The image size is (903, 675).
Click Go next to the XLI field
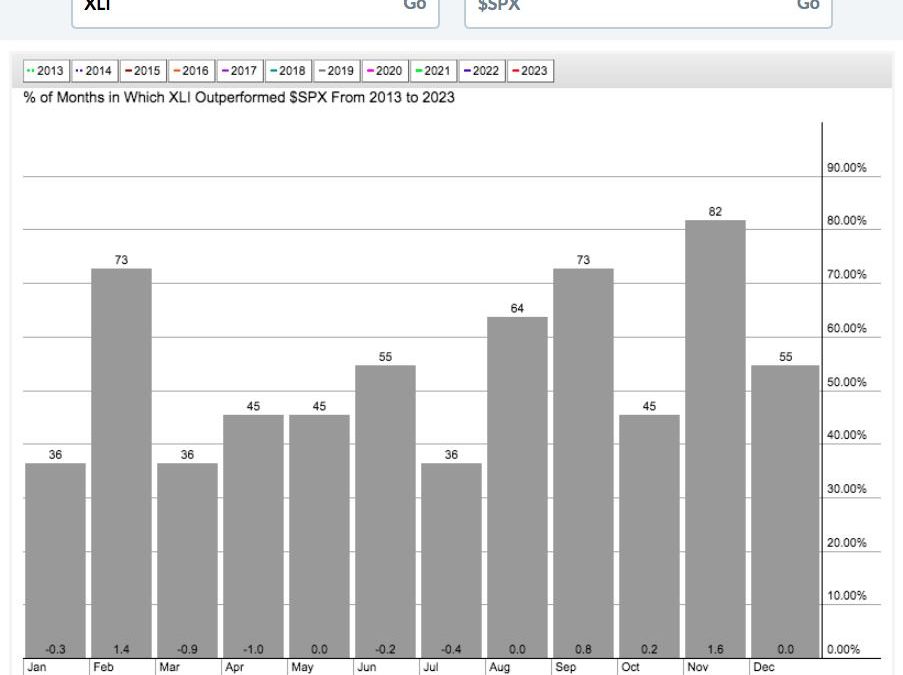[415, 5]
